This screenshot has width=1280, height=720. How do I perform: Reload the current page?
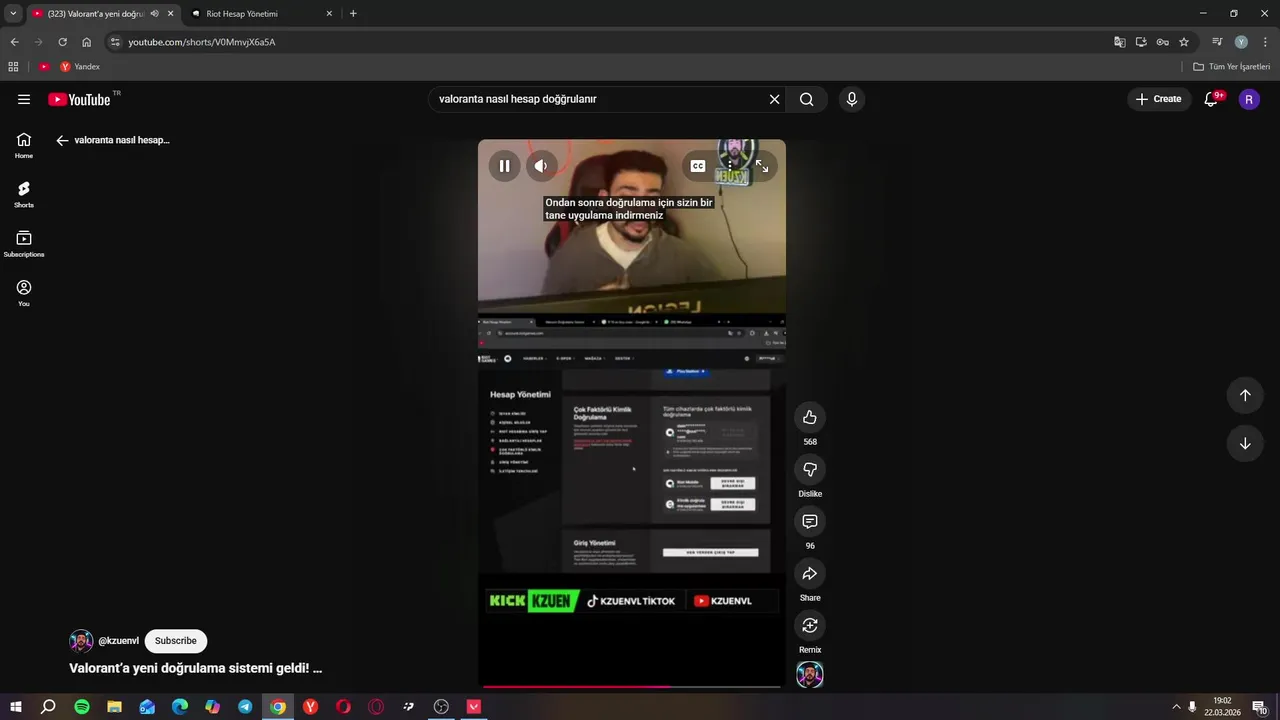pos(62,42)
